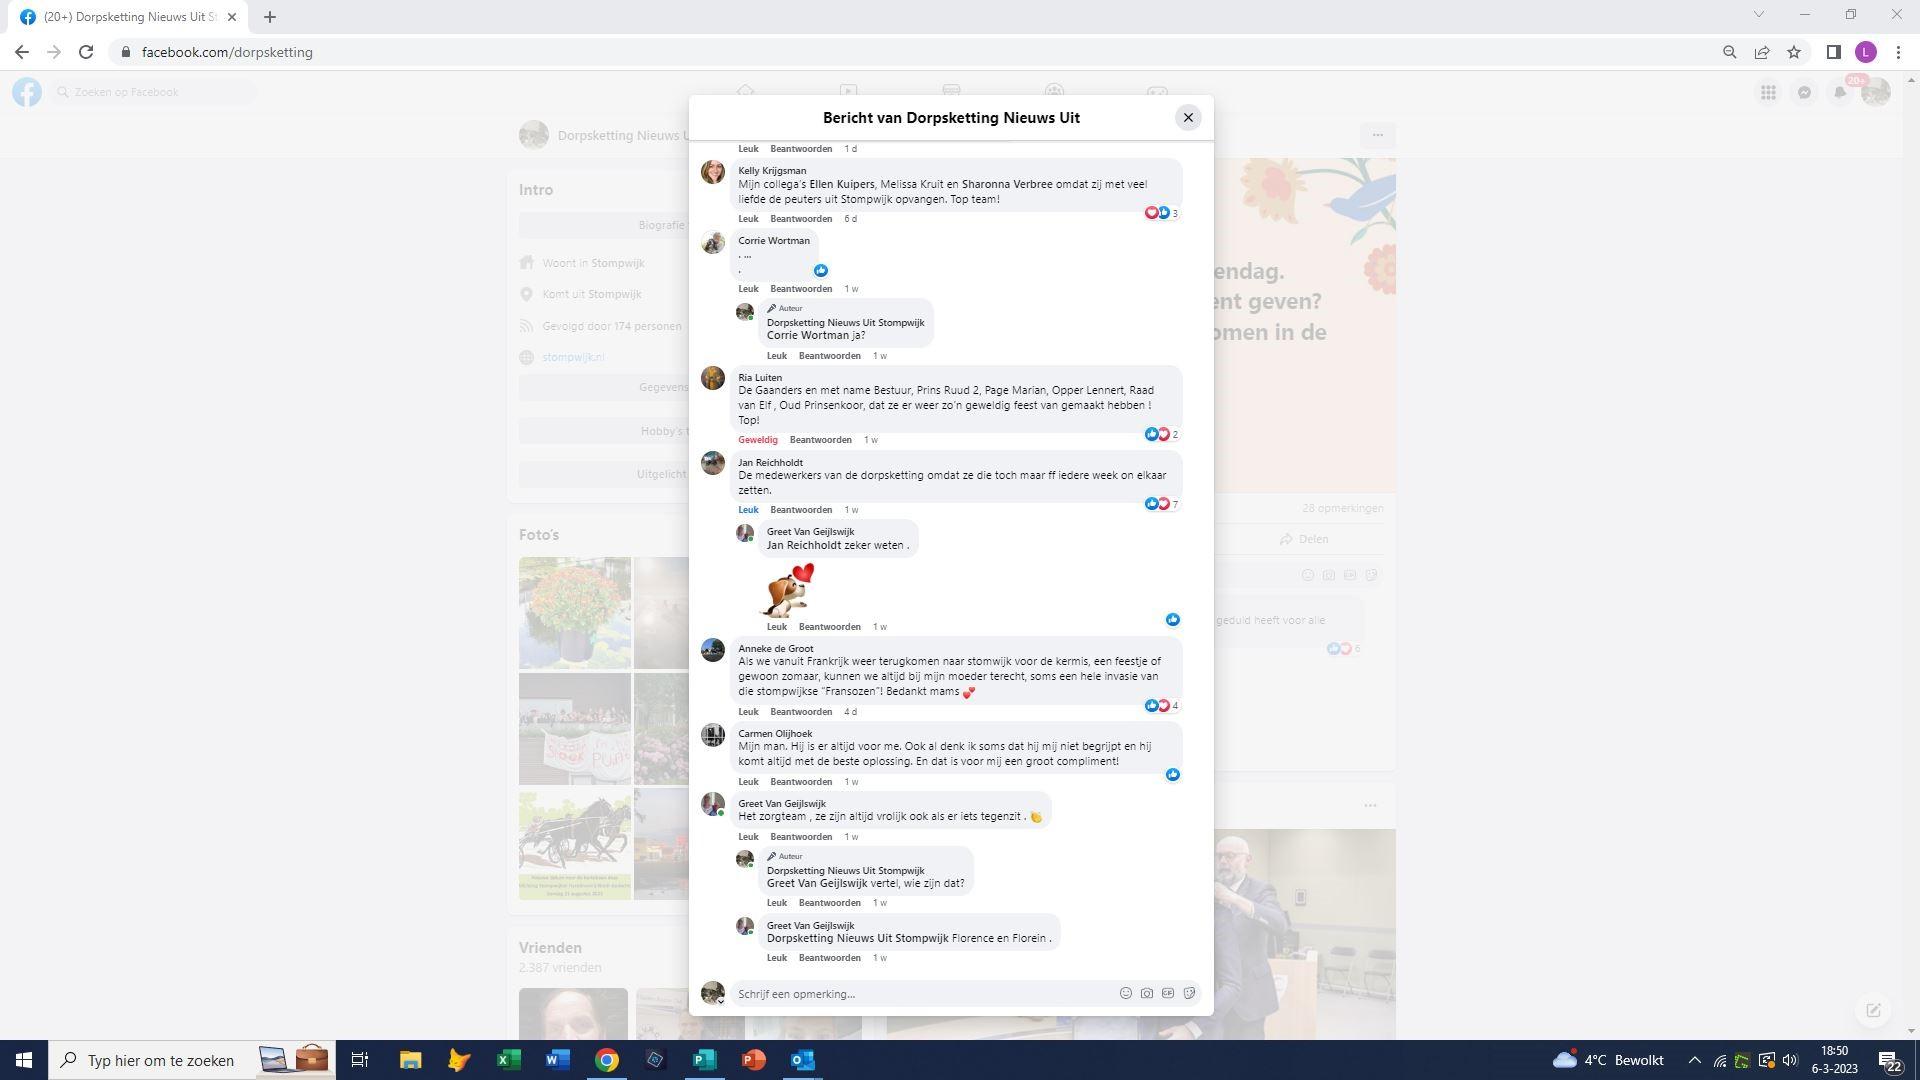The image size is (1920, 1080).
Task: Click Beantwoorden under Carmen Olijhoek's comment
Action: 801,782
